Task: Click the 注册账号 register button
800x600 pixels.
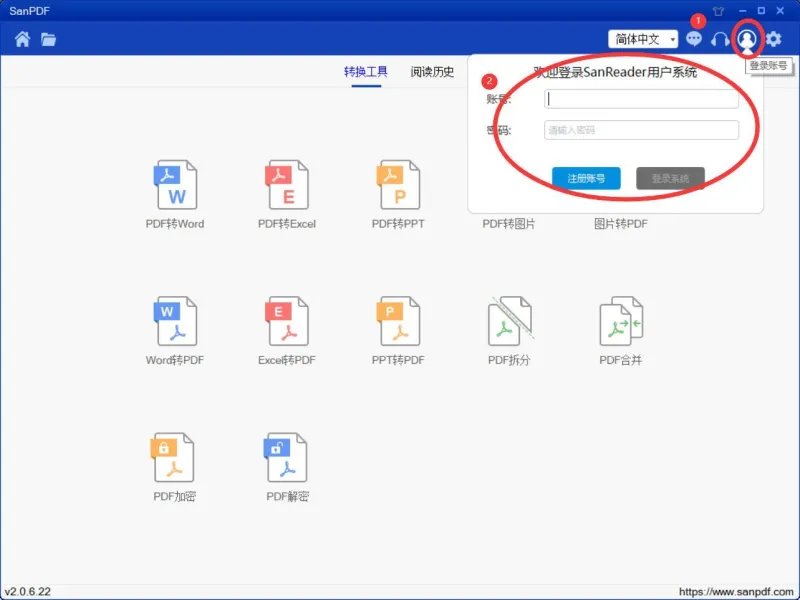Action: (586, 179)
